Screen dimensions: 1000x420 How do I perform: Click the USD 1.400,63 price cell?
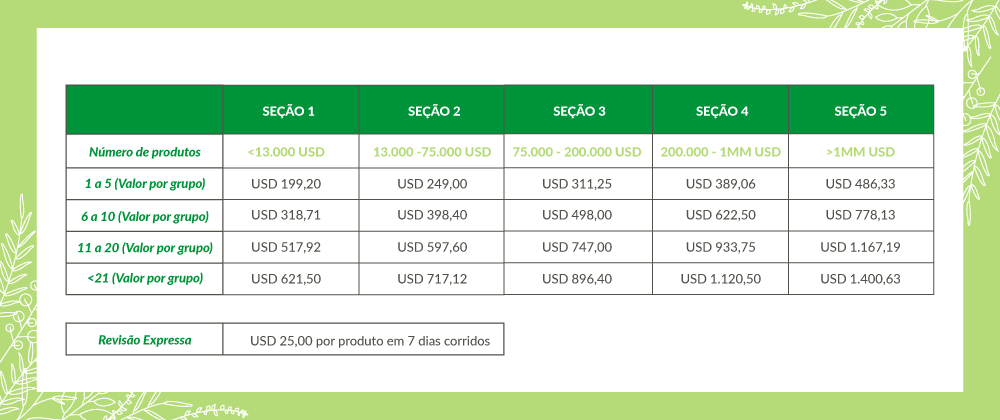tap(860, 278)
